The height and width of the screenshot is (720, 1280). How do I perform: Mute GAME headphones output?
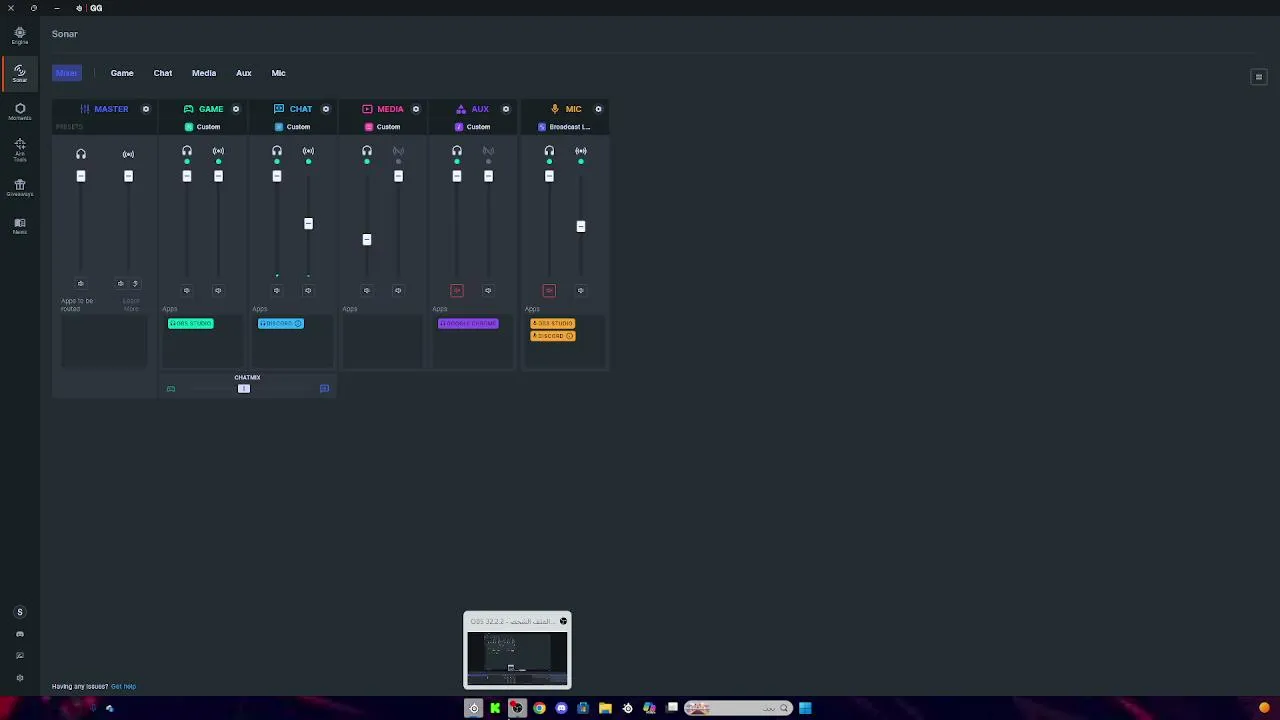point(187,291)
